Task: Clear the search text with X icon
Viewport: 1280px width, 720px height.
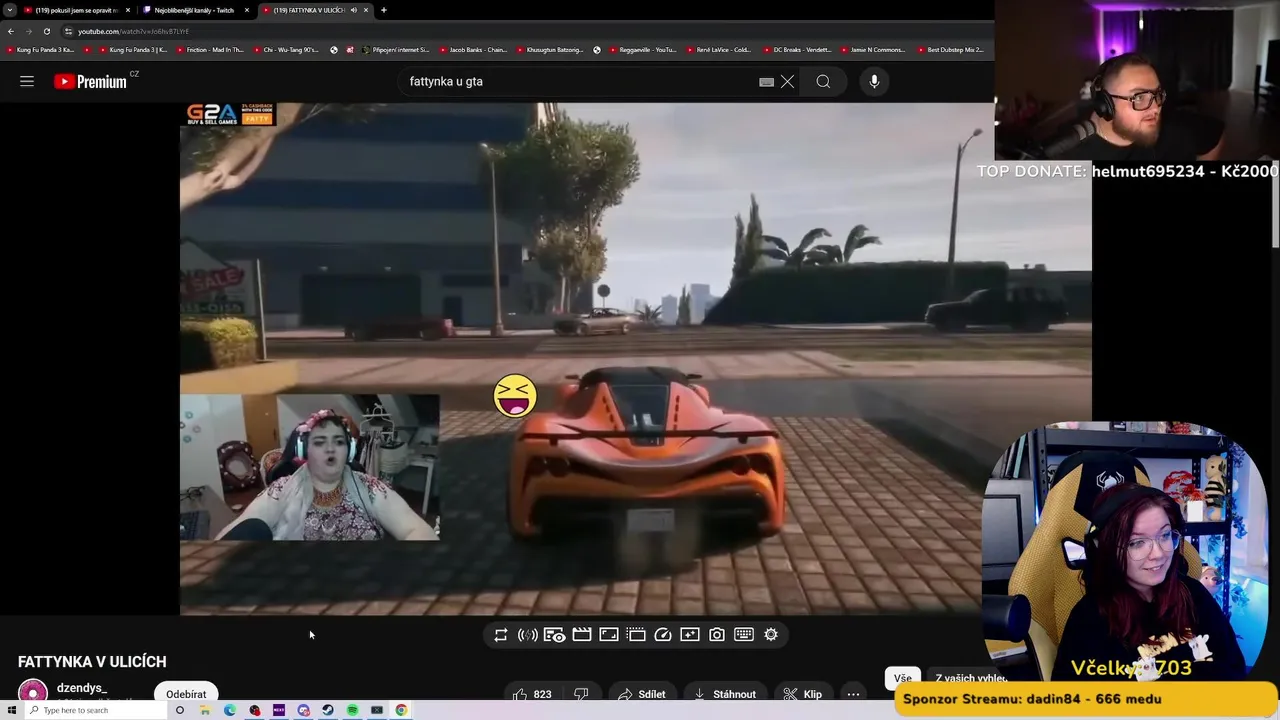Action: [x=788, y=82]
